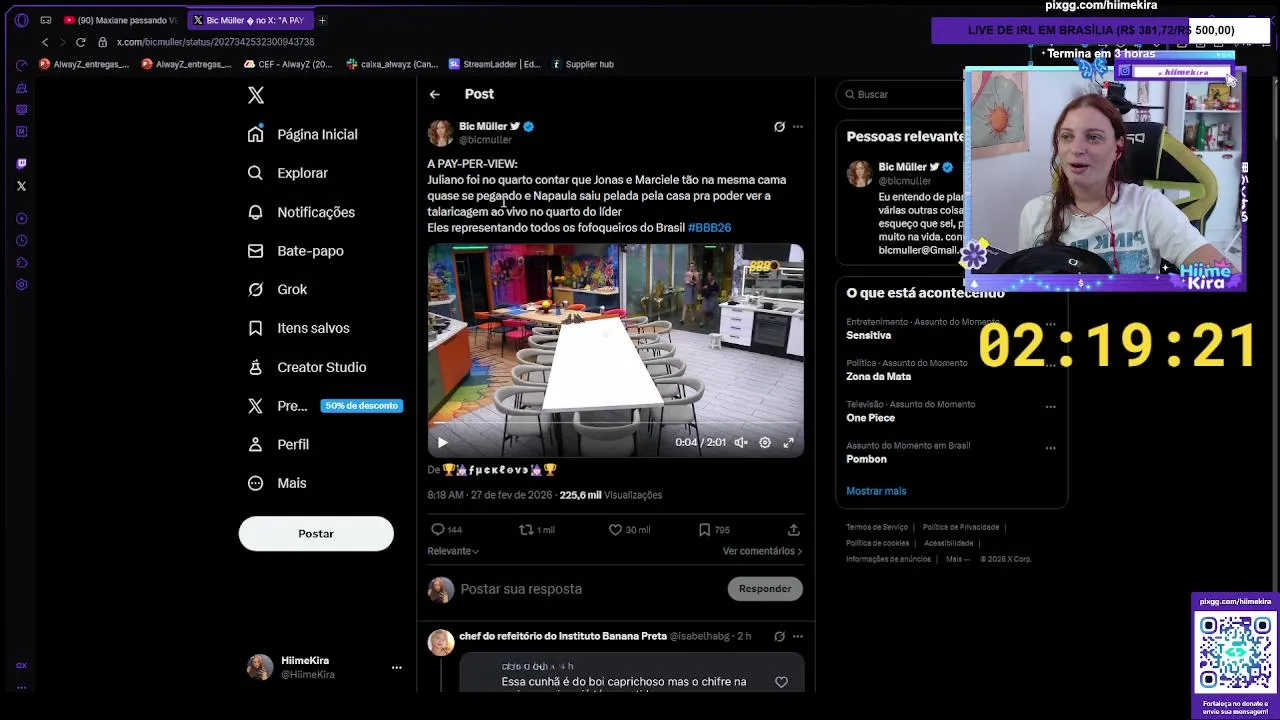This screenshot has height=720, width=1280.
Task: Open Sensitiva trend more options
Action: coord(1050,323)
